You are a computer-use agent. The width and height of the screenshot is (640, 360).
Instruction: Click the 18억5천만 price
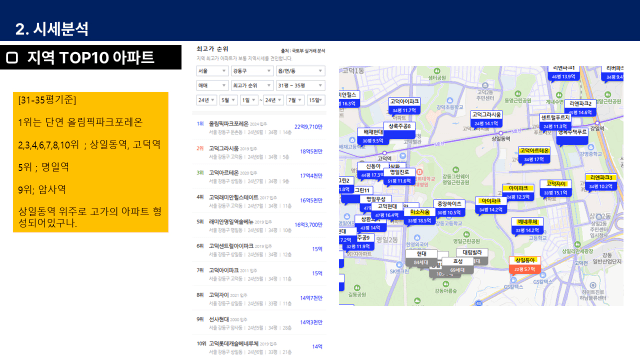[311, 151]
